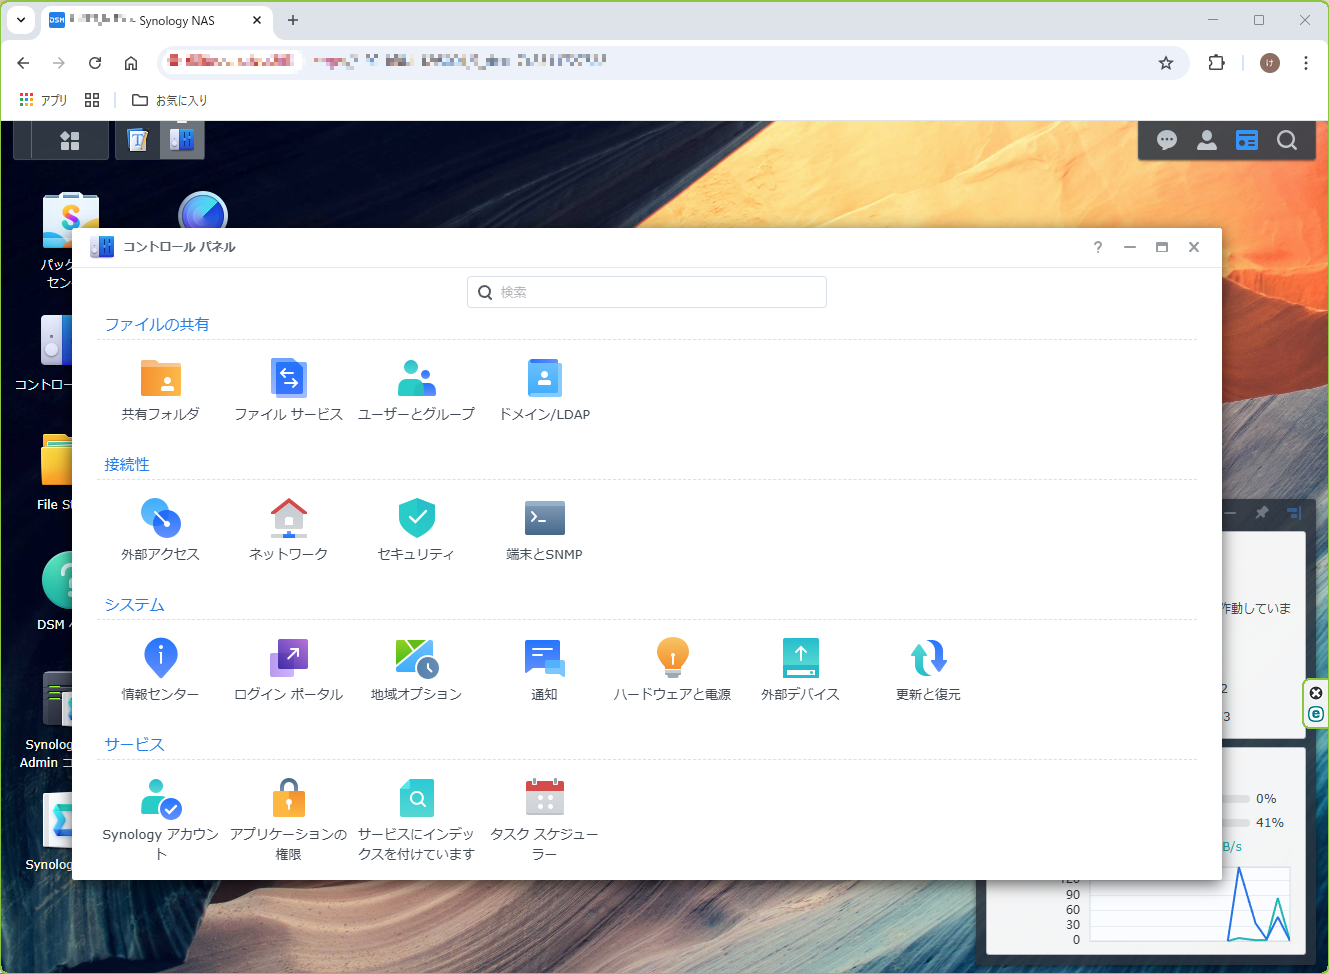1329x974 pixels.
Task: Select the Synology NAS browser tab
Action: point(157,20)
